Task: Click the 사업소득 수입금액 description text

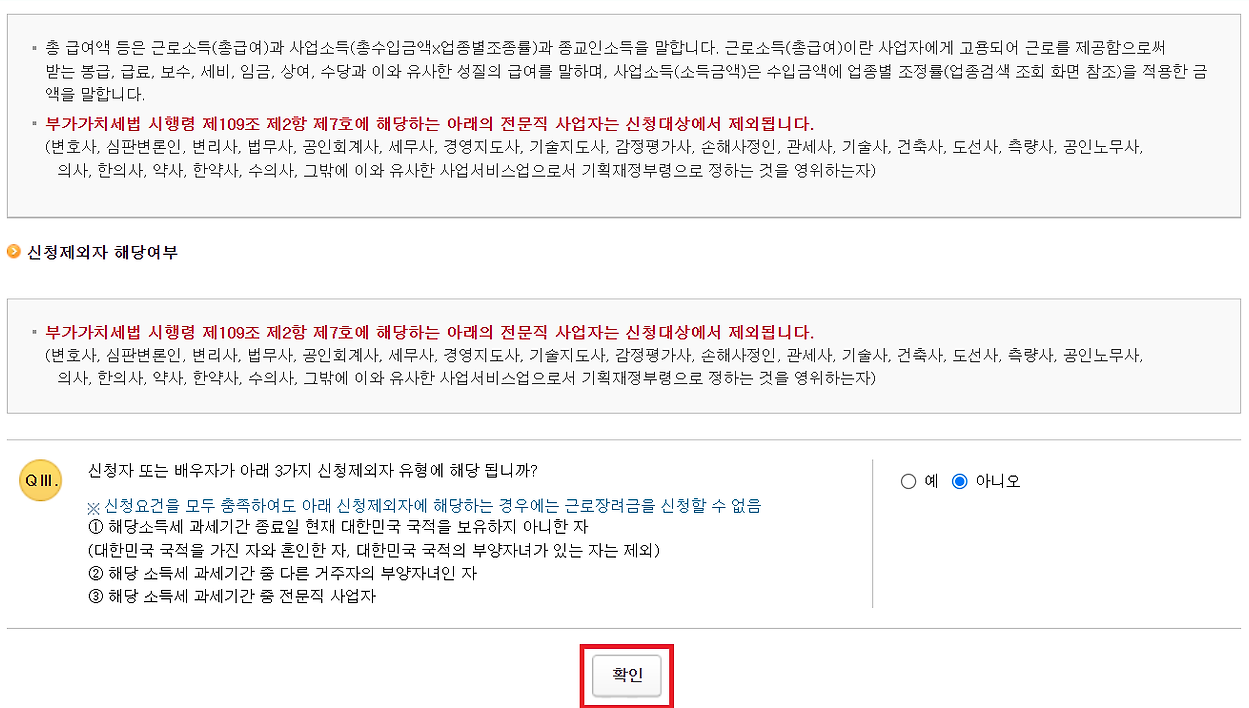Action: 600,75
